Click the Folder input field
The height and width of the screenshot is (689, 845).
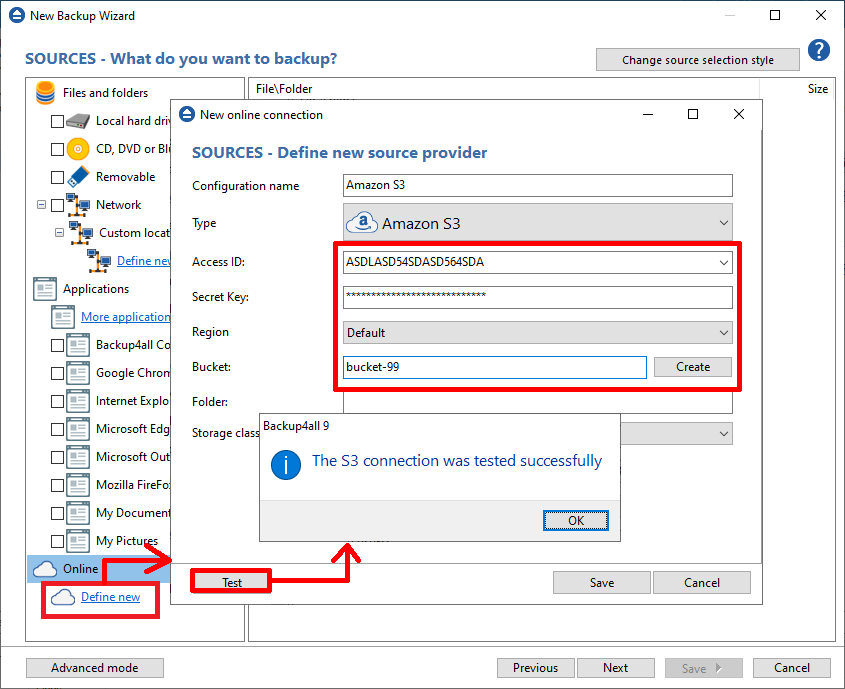tap(538, 403)
